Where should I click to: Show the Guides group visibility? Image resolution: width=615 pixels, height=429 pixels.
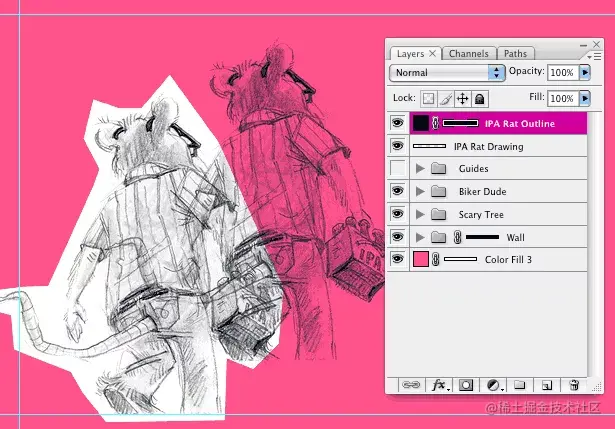pos(397,168)
